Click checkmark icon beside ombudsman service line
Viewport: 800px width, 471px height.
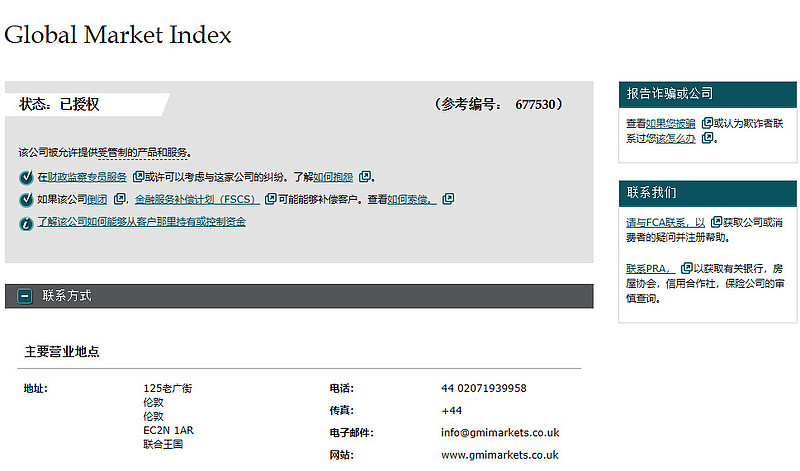coord(26,178)
